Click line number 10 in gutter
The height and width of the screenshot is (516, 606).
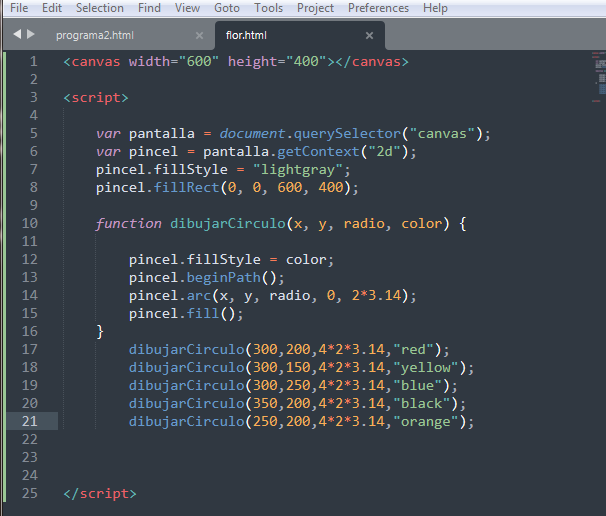coord(30,223)
